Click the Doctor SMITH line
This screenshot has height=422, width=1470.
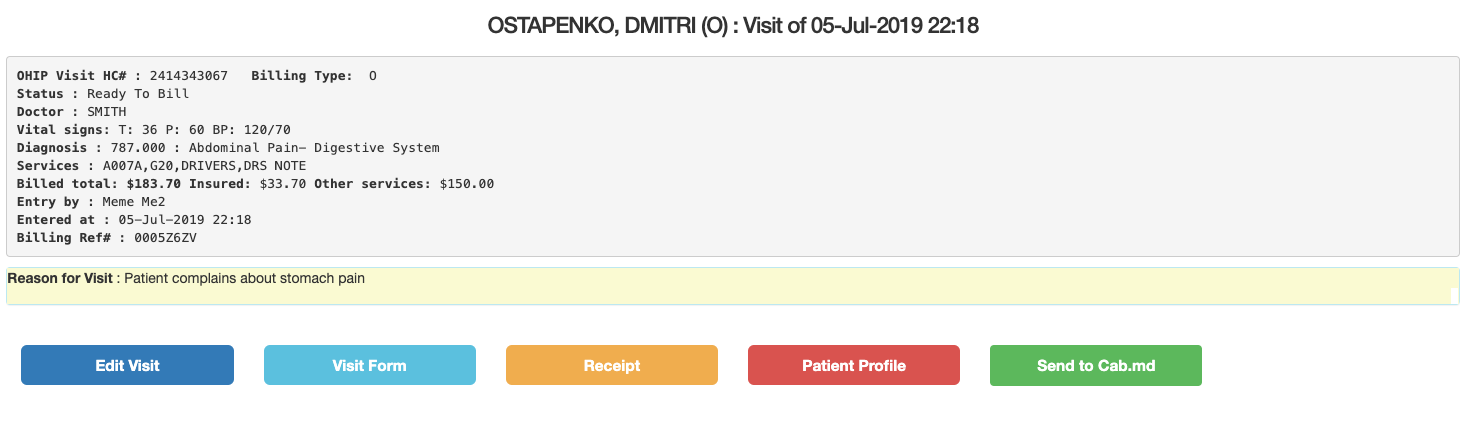72,112
